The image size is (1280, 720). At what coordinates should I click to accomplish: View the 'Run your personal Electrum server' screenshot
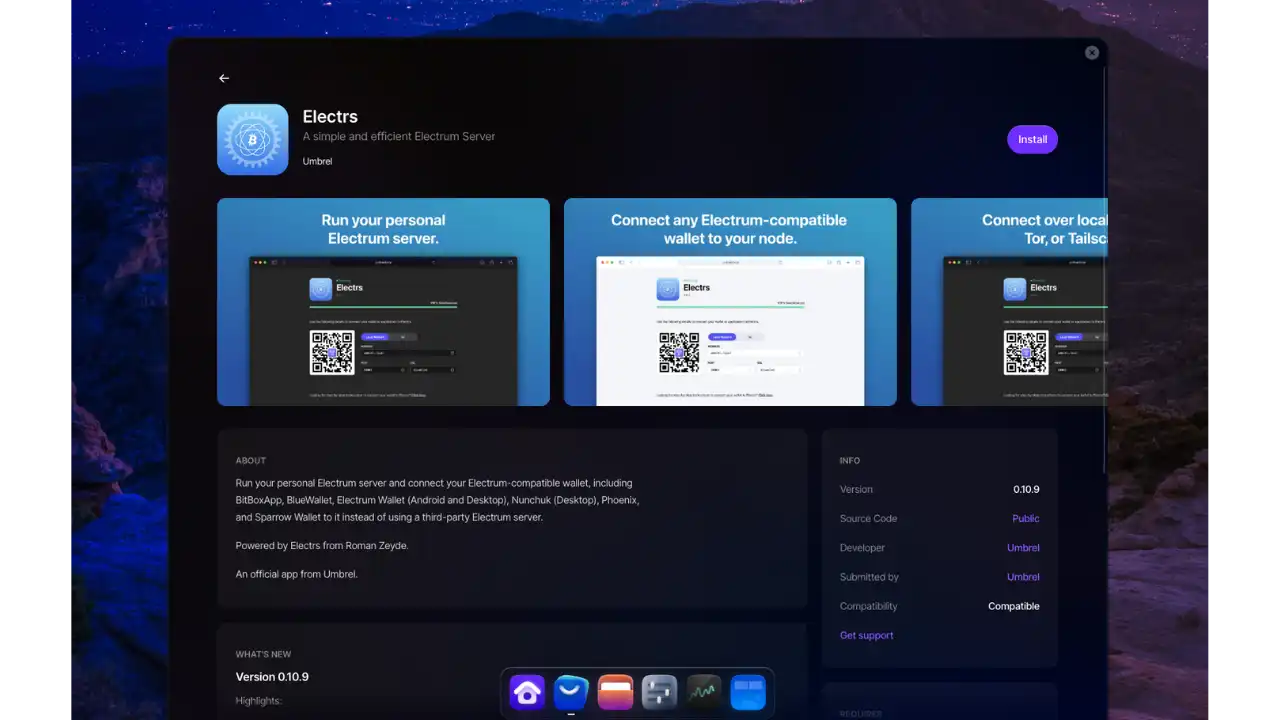(383, 302)
